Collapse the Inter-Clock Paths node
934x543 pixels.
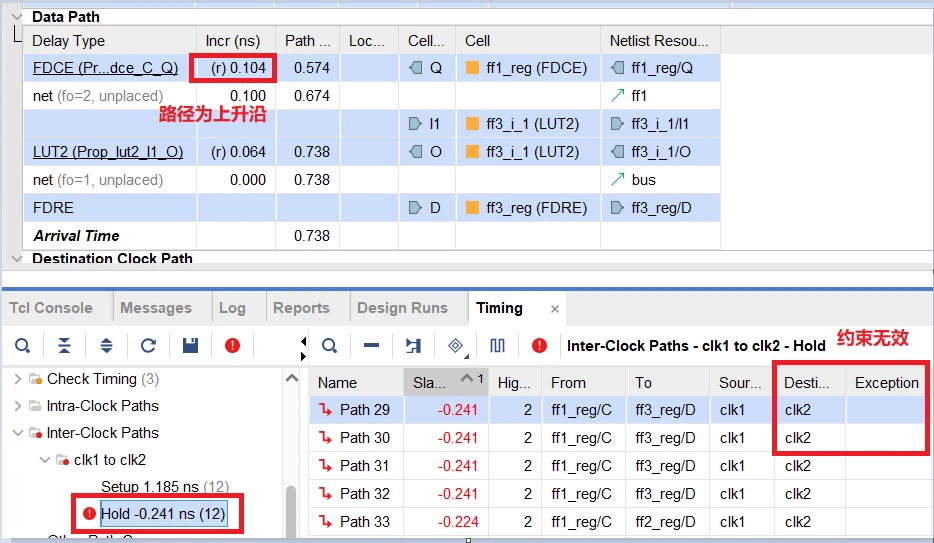pos(17,433)
